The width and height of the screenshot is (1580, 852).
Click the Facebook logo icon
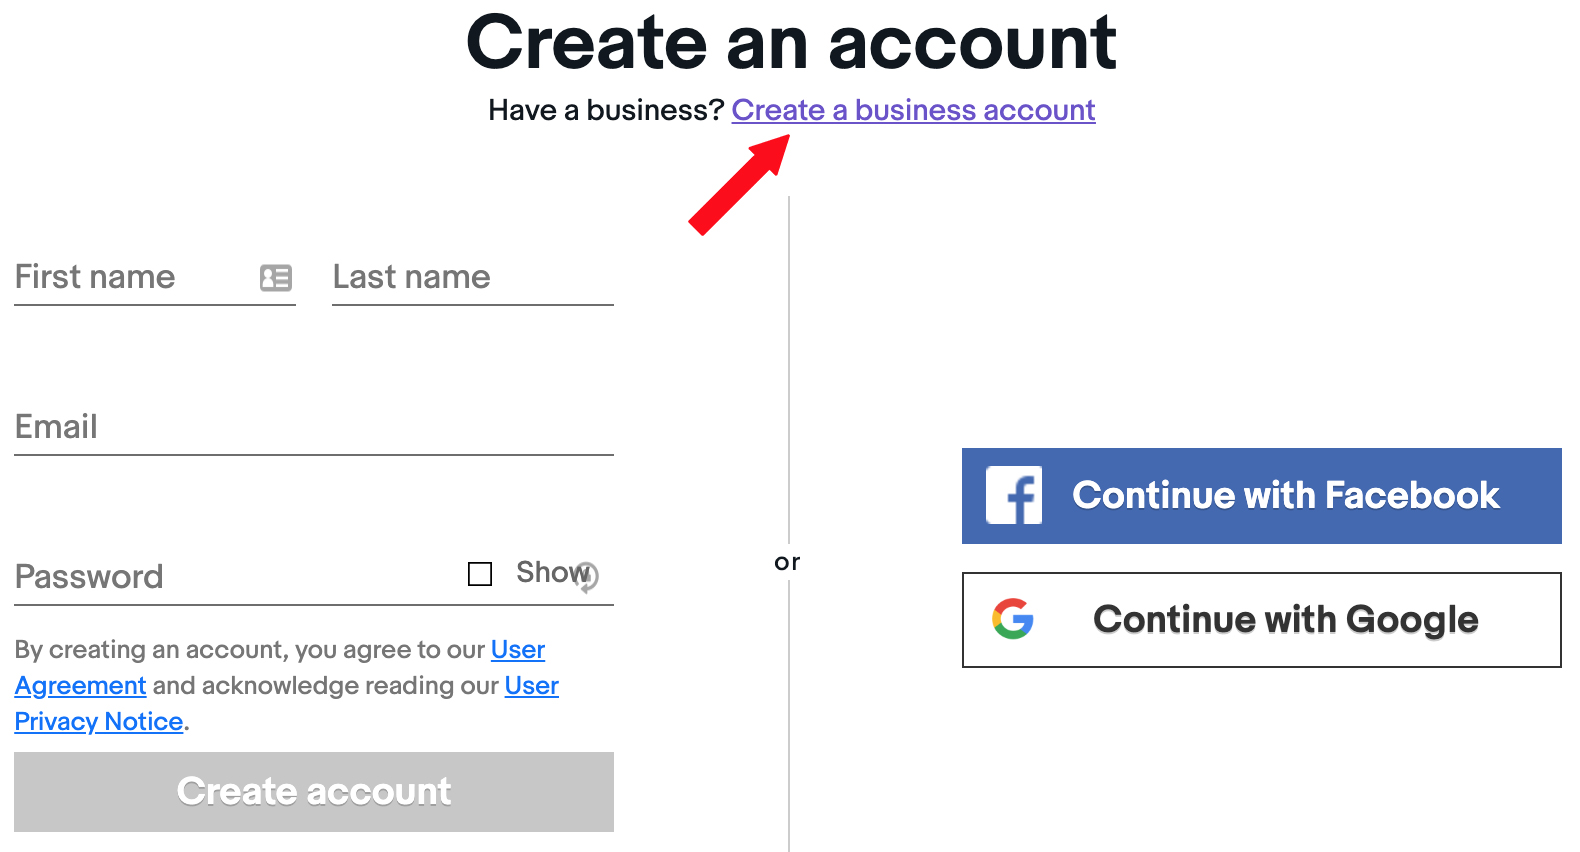1014,495
